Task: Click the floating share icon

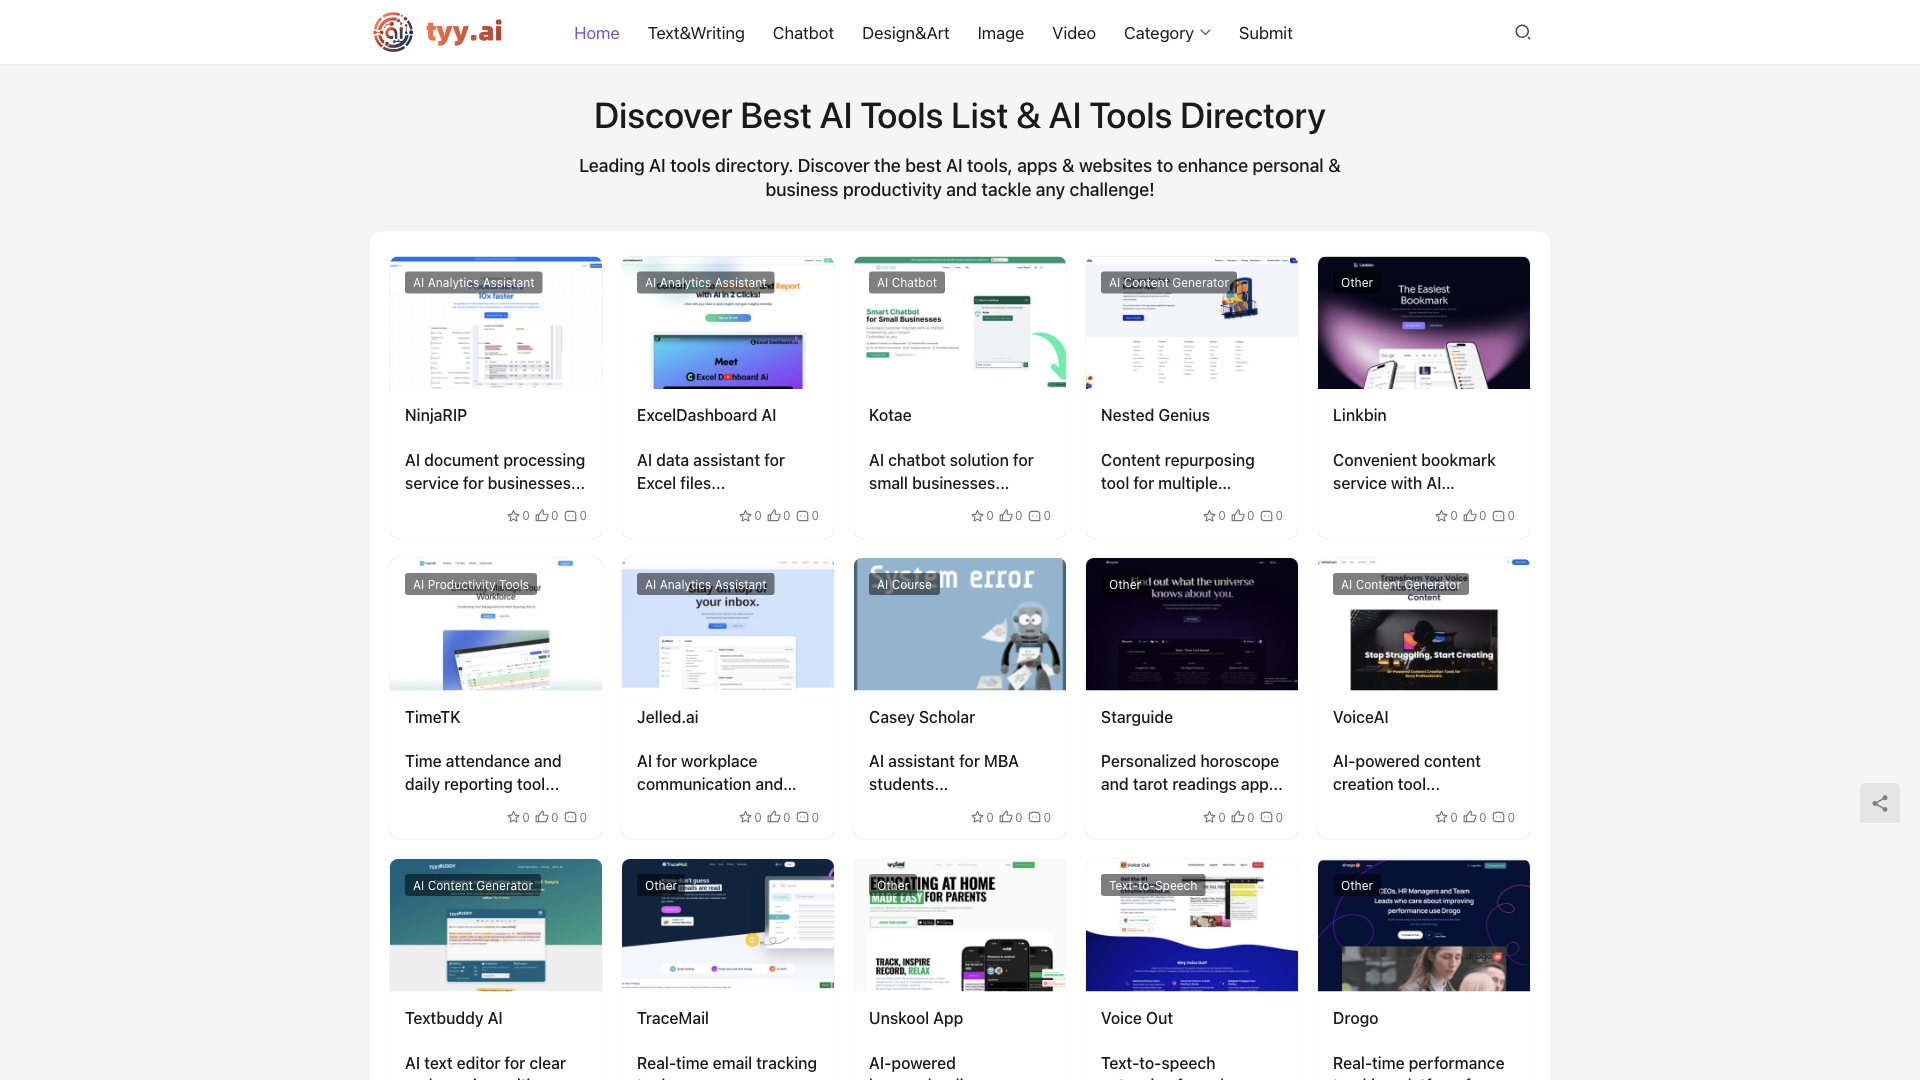Action: (x=1880, y=803)
